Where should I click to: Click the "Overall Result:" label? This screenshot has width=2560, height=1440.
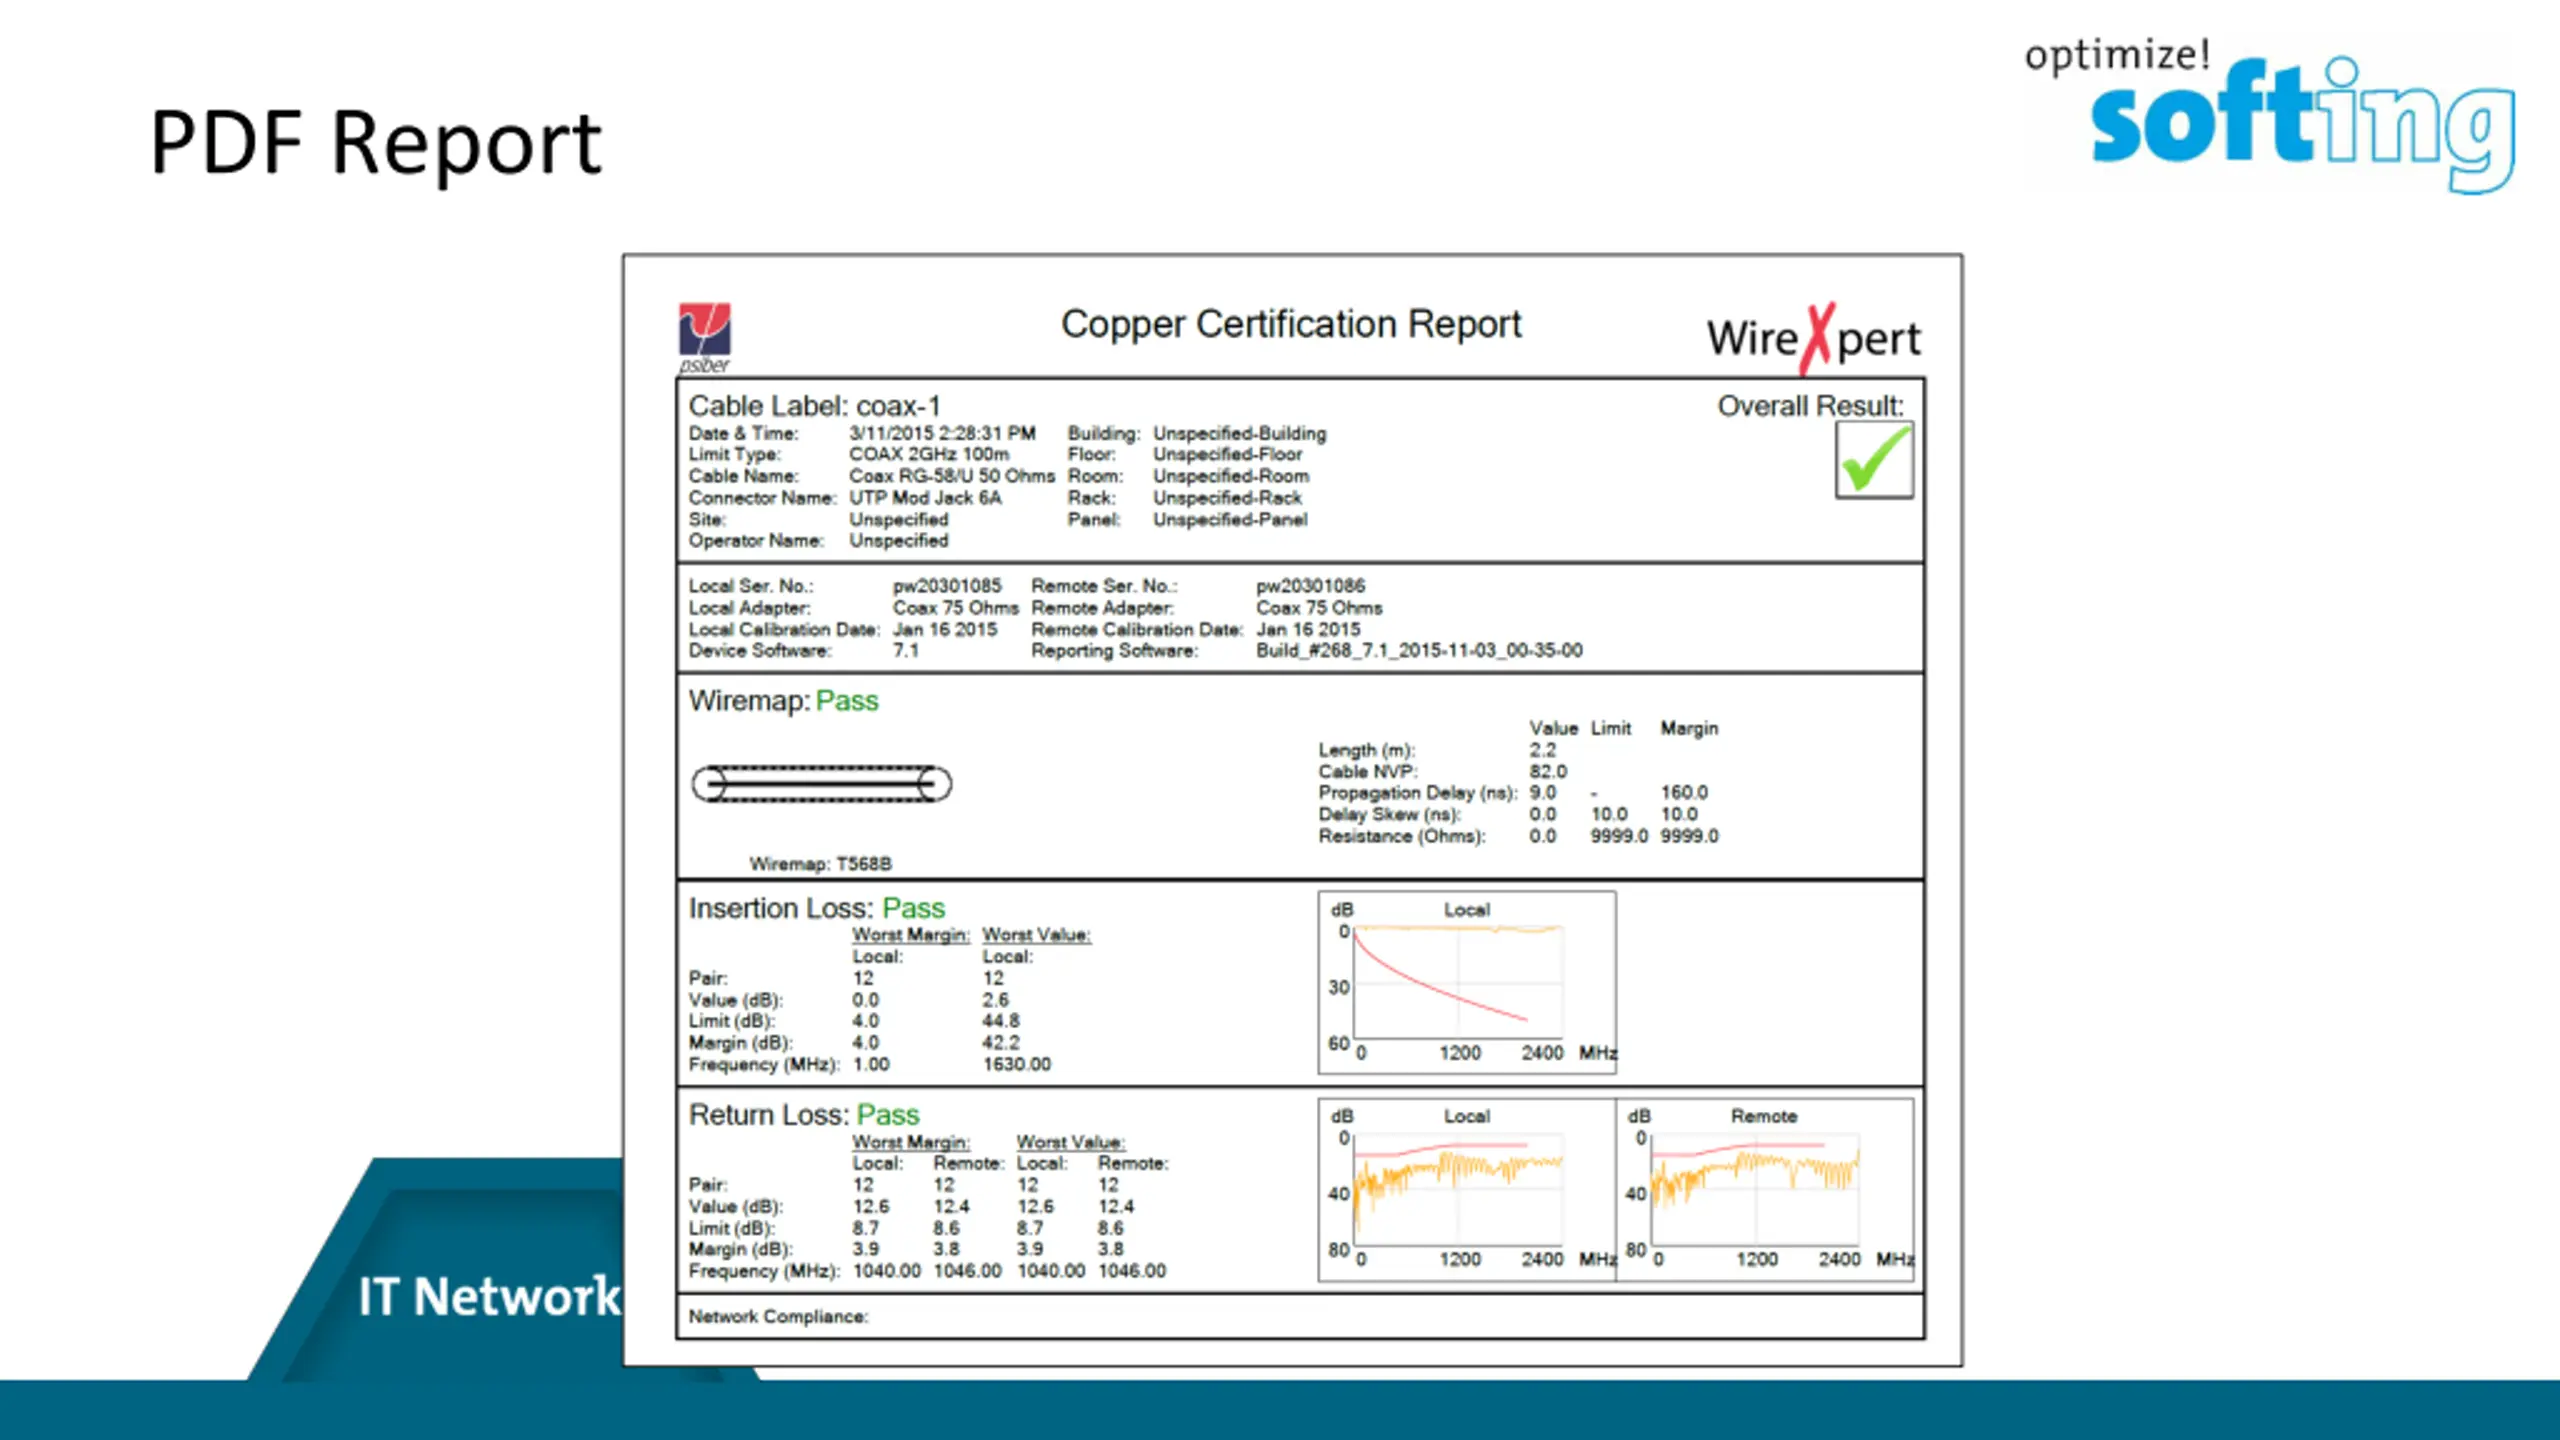coord(1810,406)
